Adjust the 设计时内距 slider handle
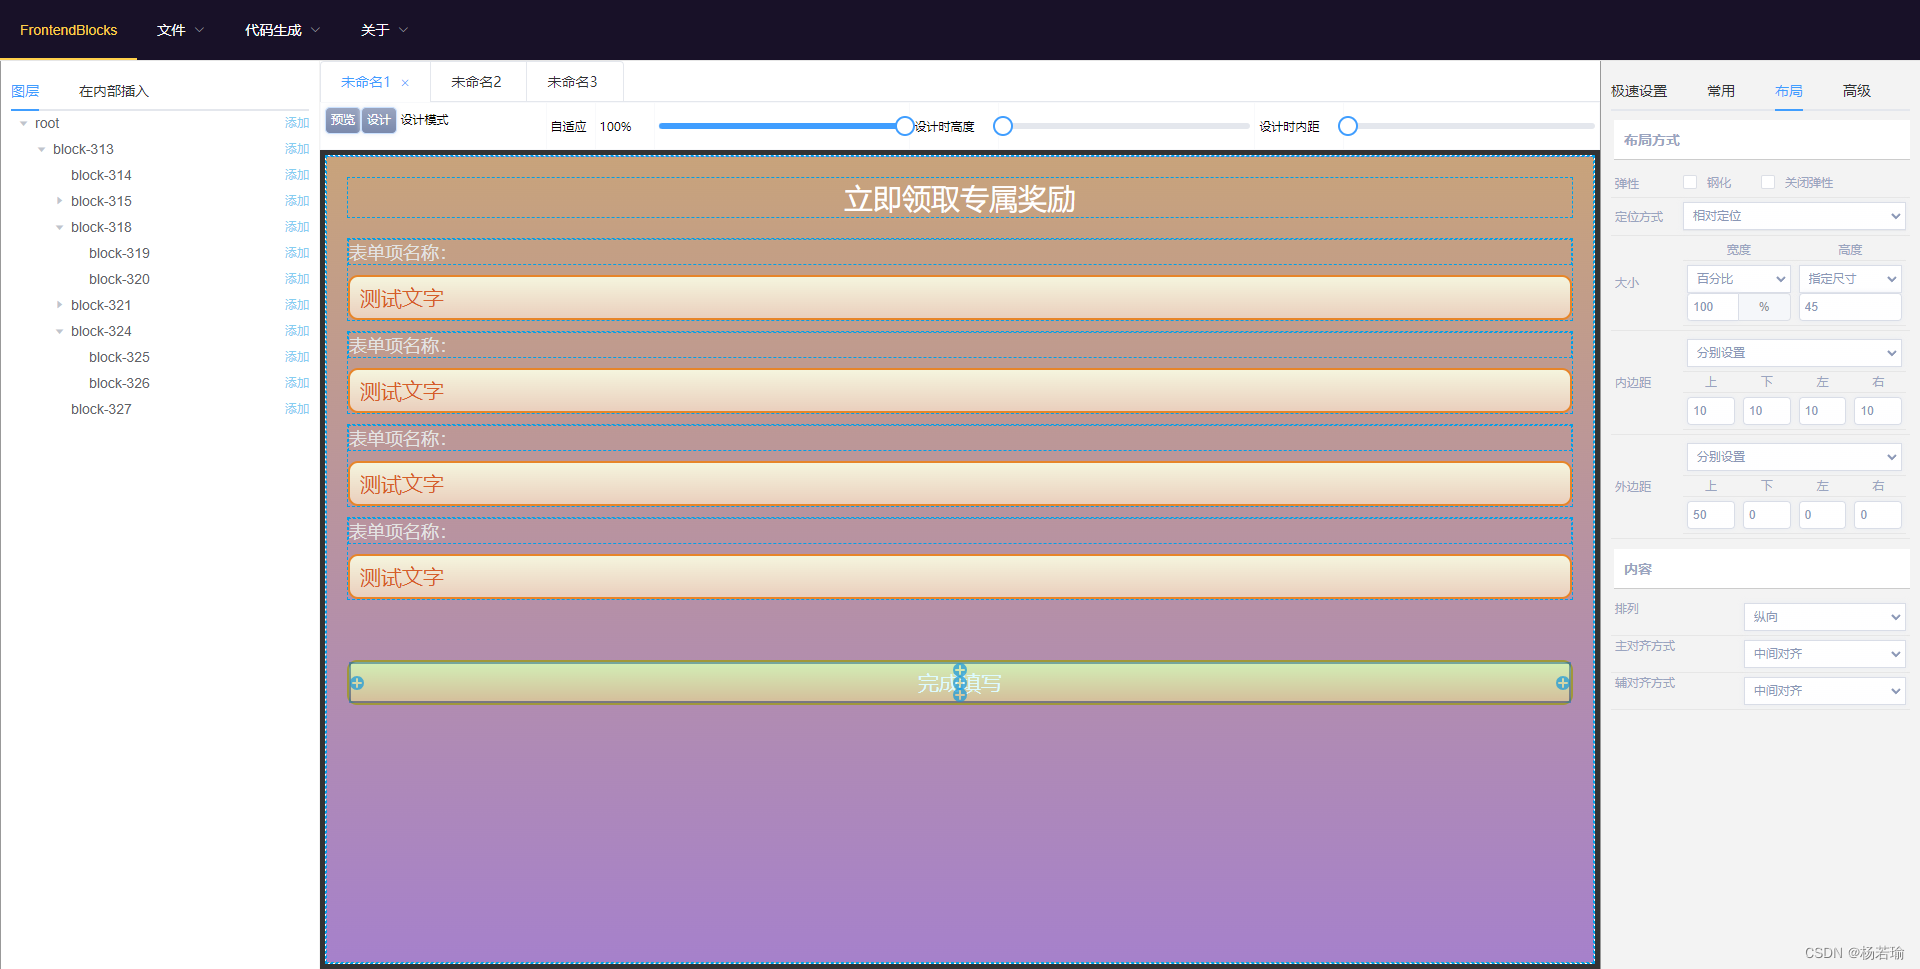Image resolution: width=1920 pixels, height=969 pixels. click(x=1348, y=126)
